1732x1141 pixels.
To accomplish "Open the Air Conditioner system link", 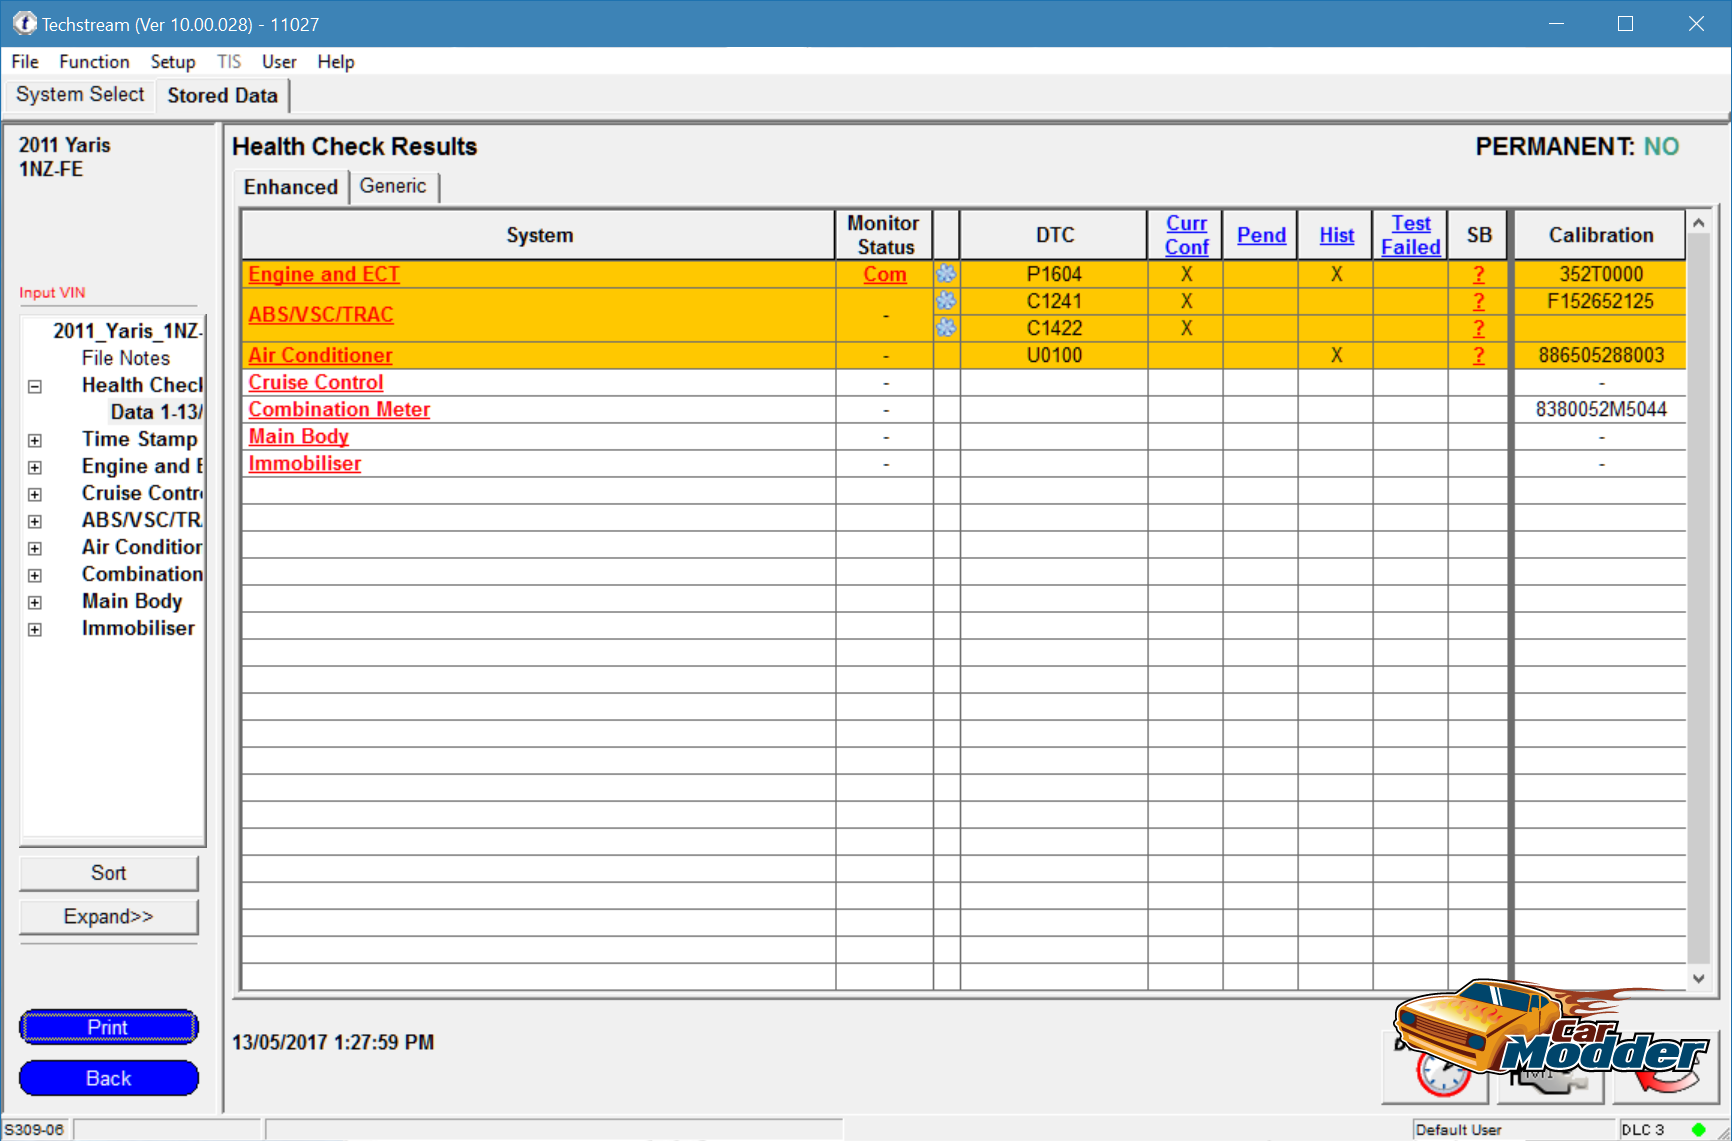I will click(x=320, y=355).
